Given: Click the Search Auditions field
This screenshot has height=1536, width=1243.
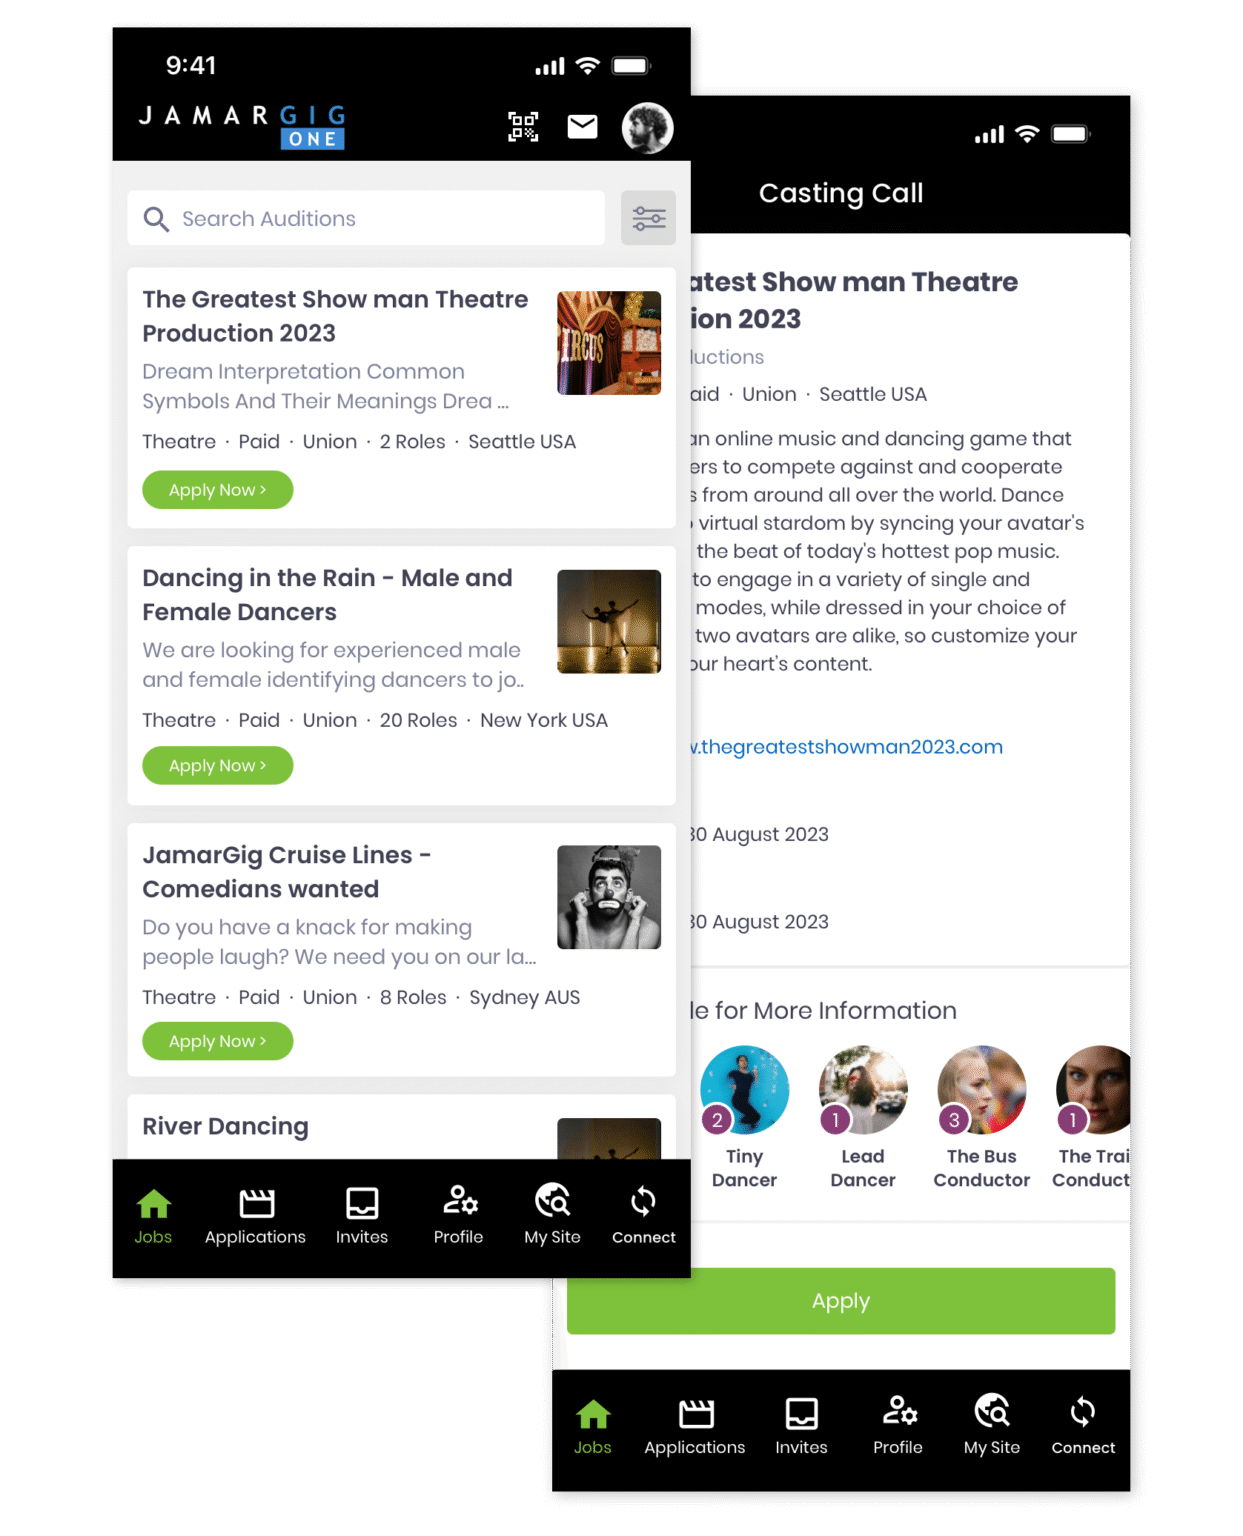Looking at the screenshot, I should (366, 218).
